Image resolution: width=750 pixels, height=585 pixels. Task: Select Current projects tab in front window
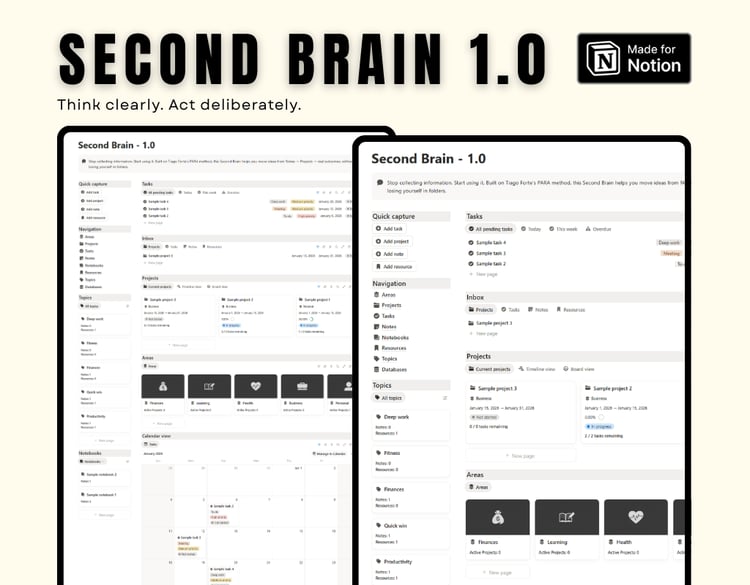coord(490,369)
